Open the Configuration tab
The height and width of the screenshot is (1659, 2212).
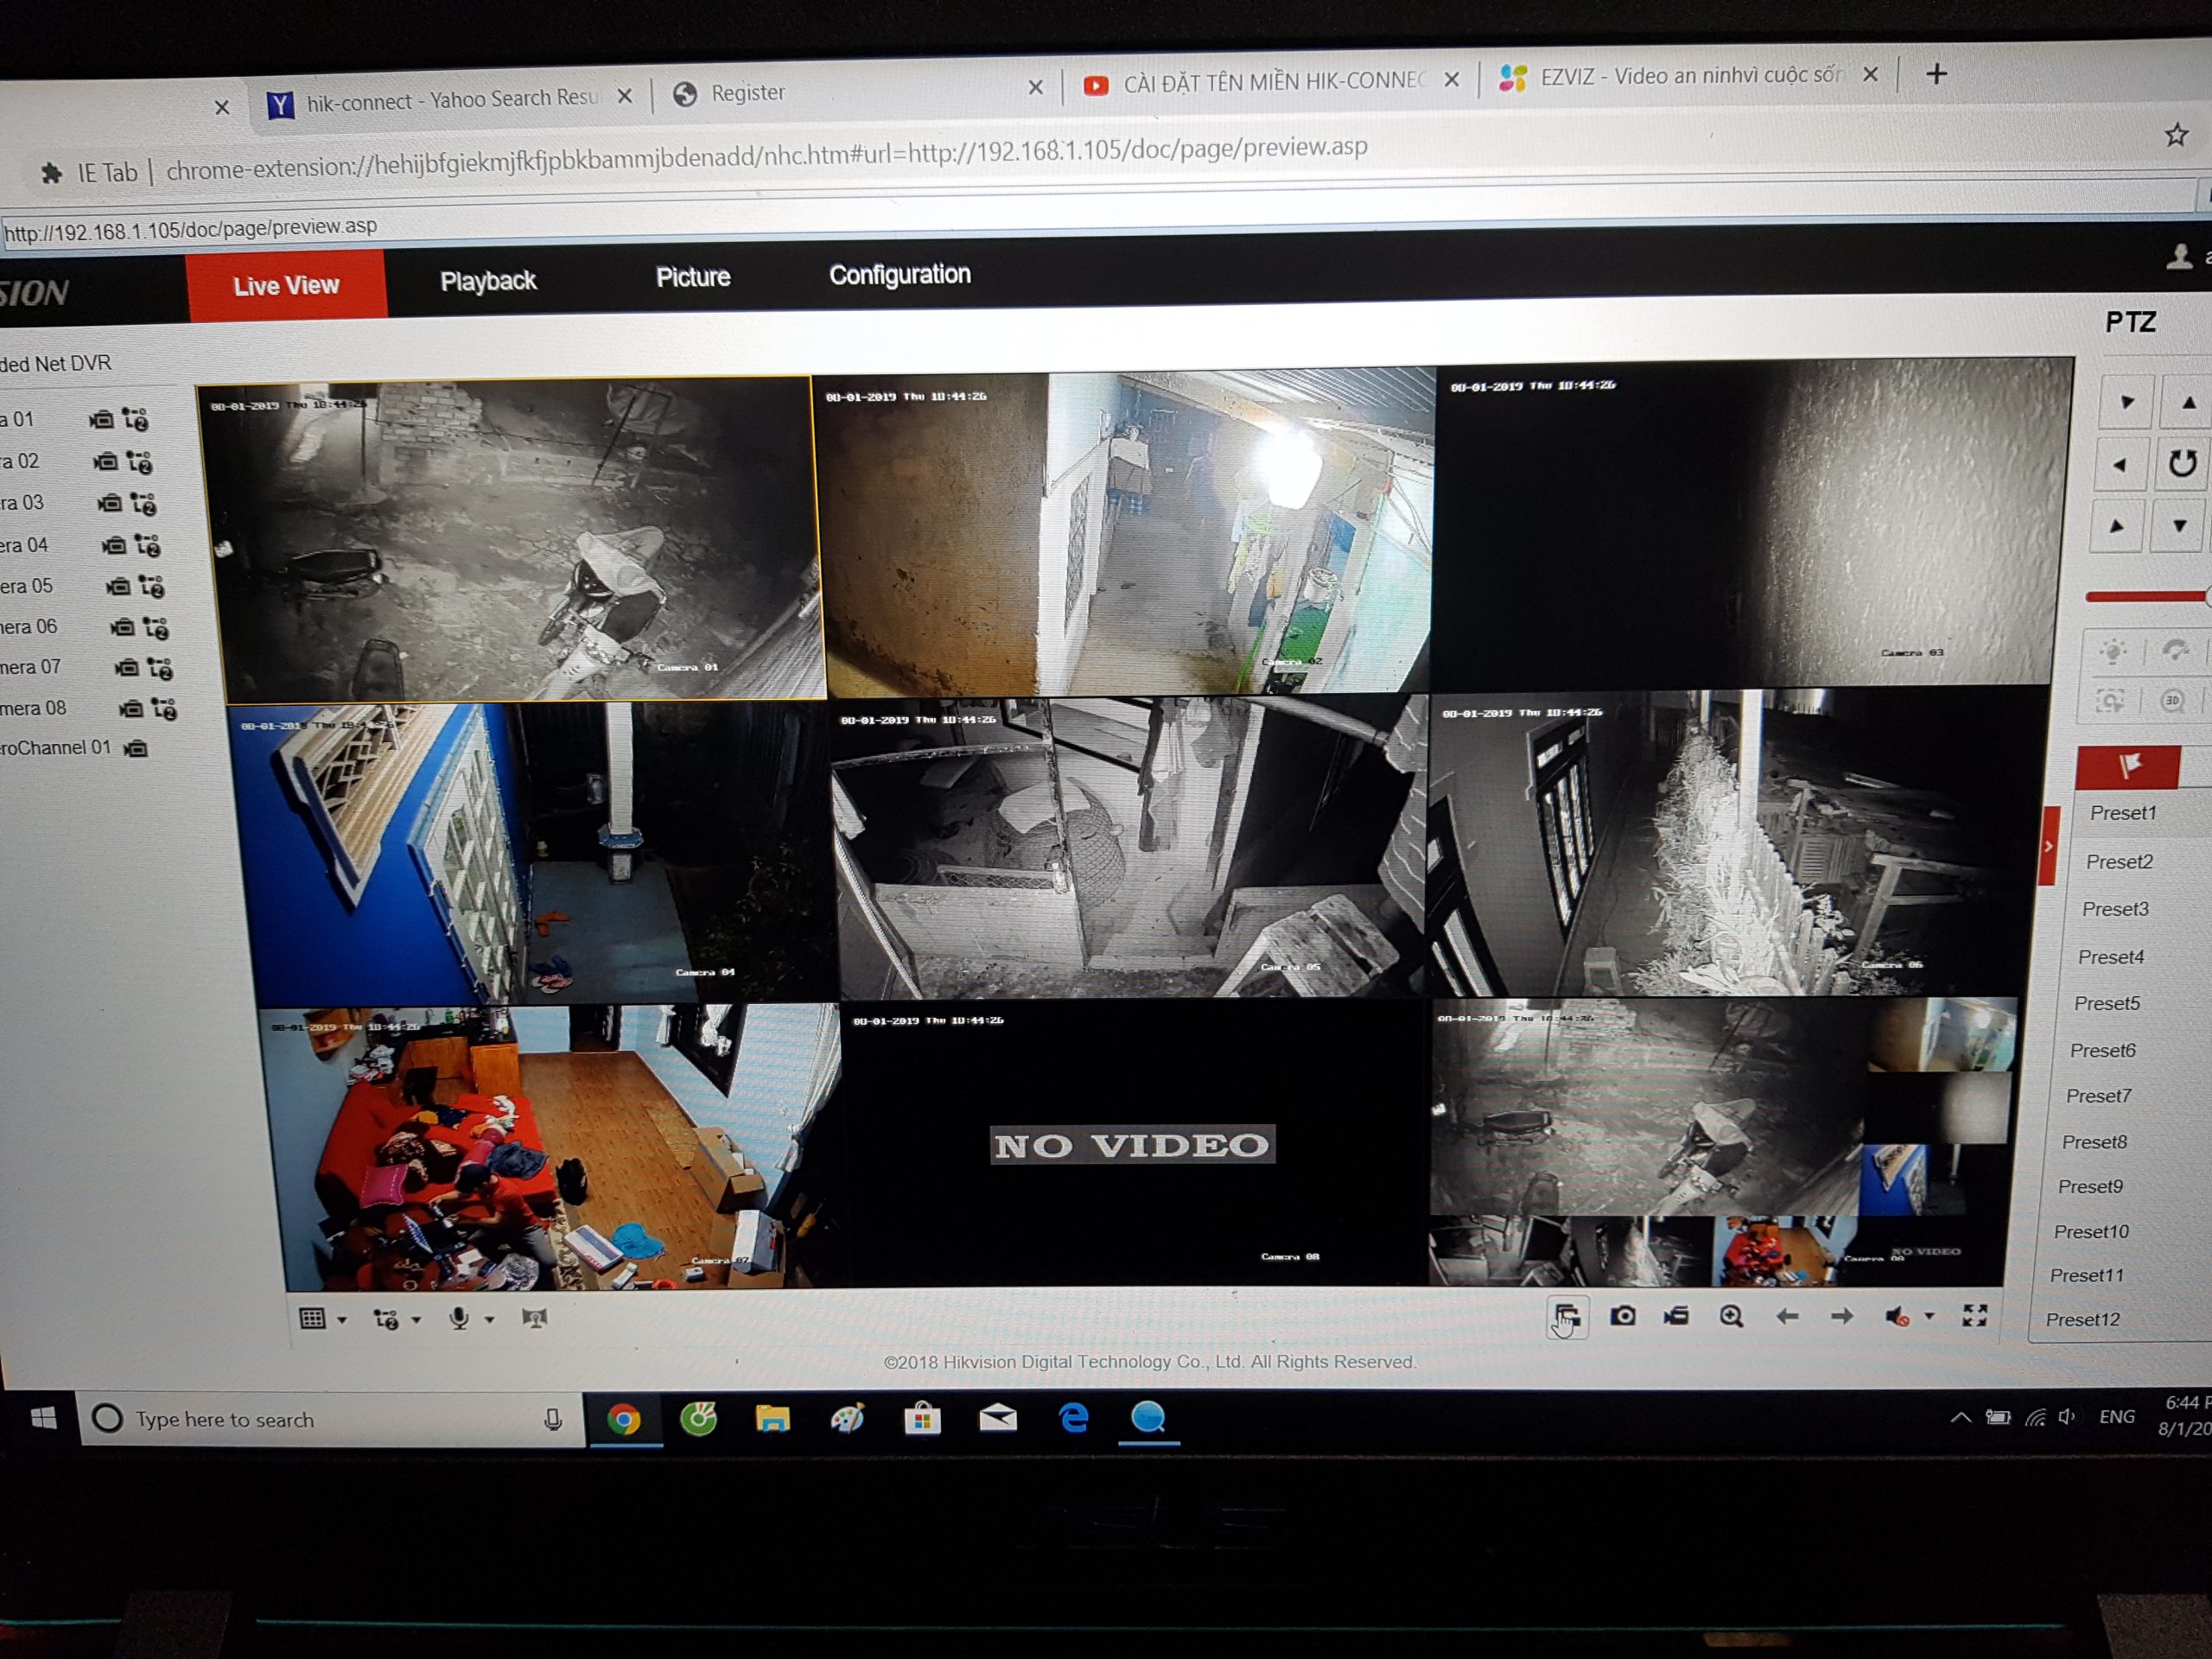(899, 274)
